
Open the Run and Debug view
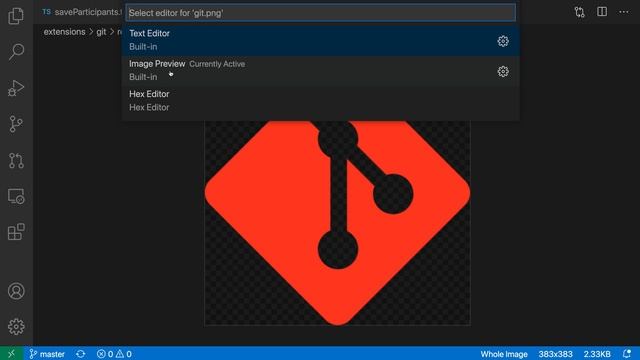point(16,88)
